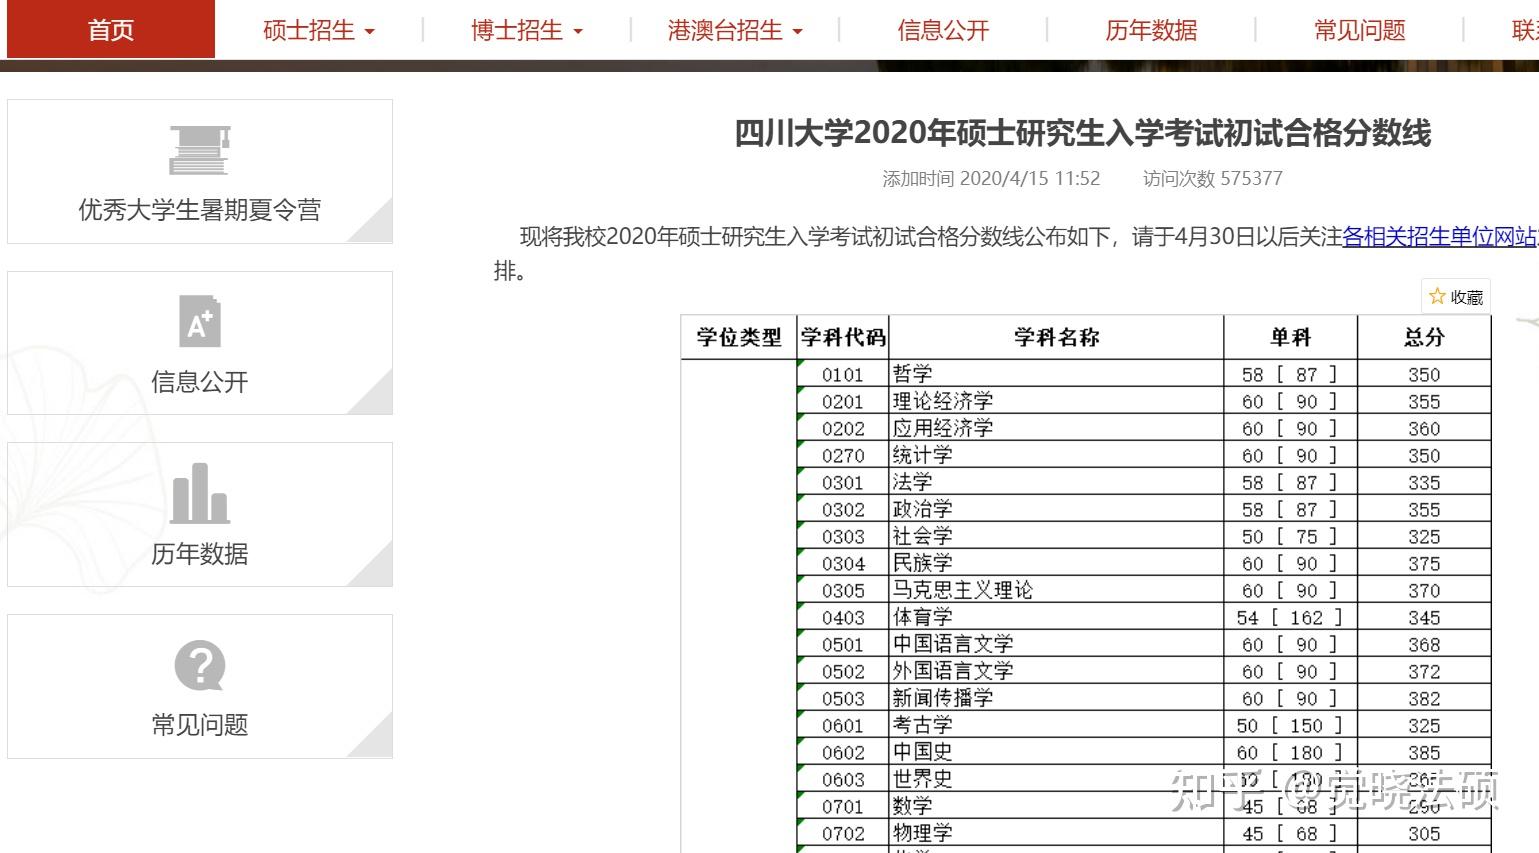1539x853 pixels.
Task: Select the 马克思主义理论 table cell
Action: (1056, 590)
